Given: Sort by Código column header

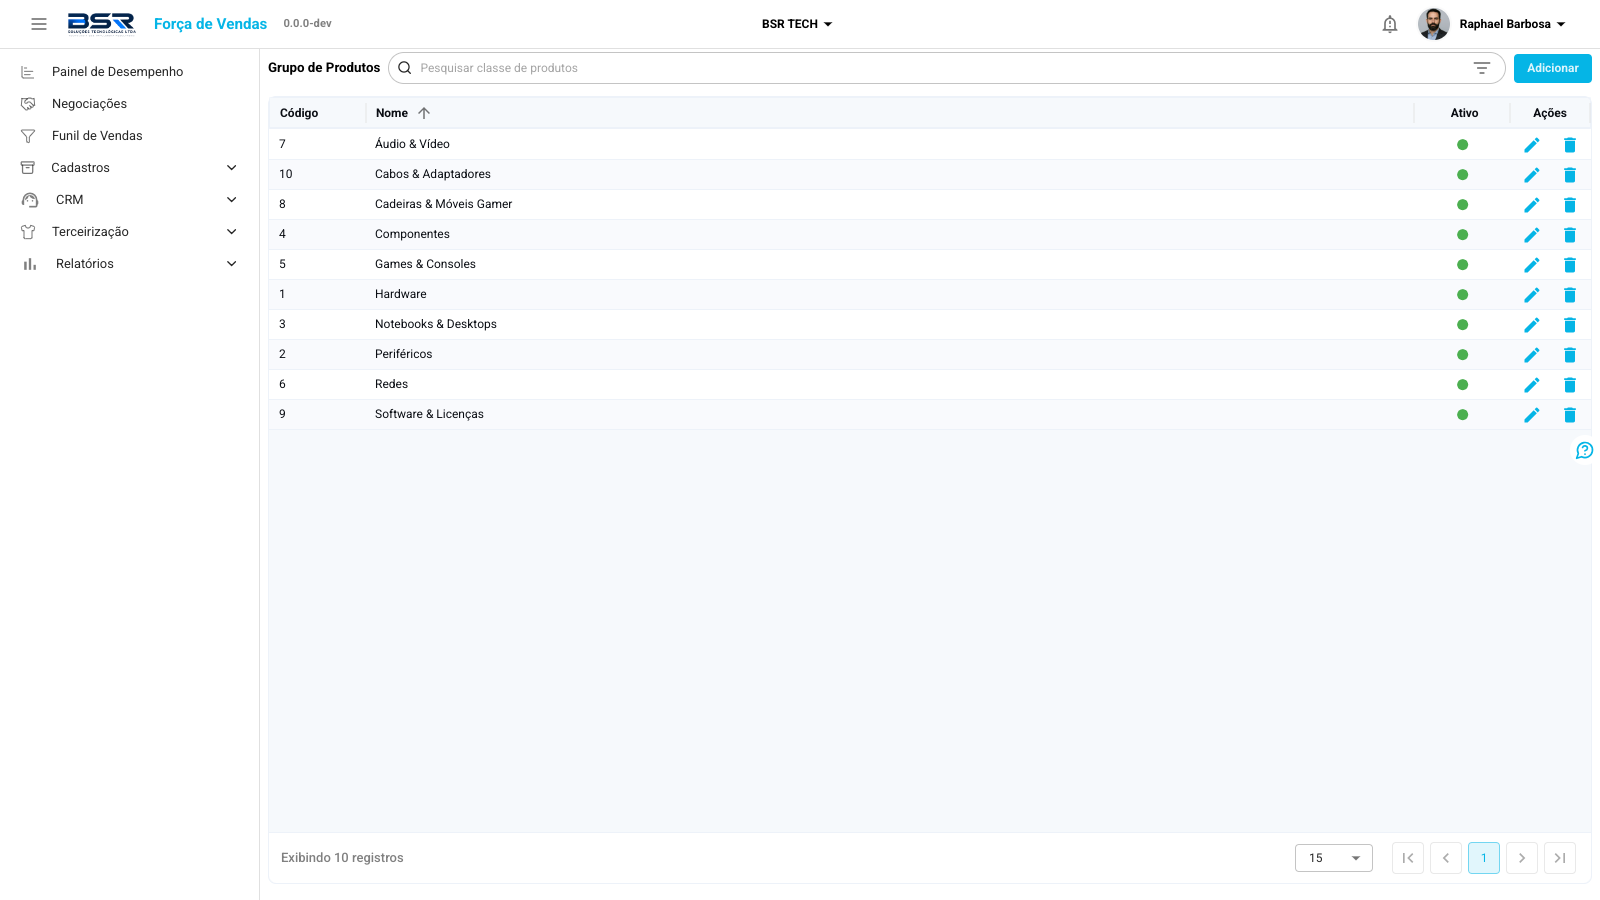Looking at the screenshot, I should [299, 113].
